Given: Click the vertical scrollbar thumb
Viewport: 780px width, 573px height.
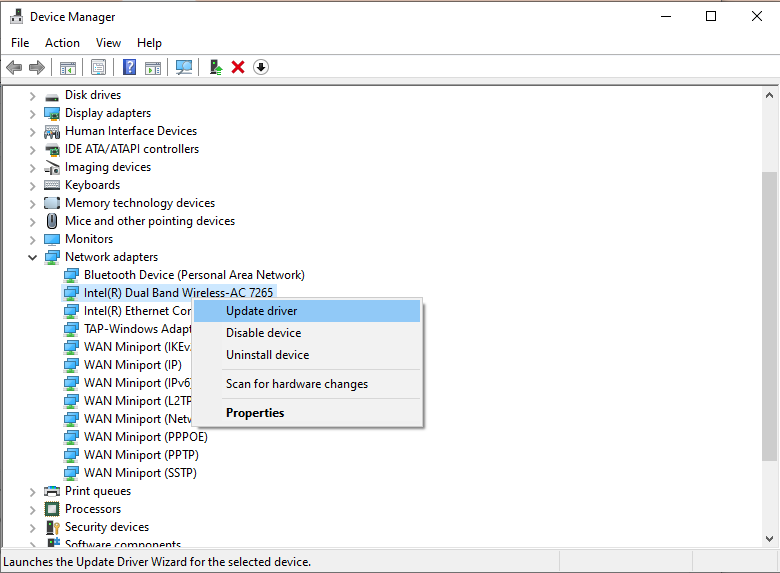Looking at the screenshot, I should coord(769,316).
